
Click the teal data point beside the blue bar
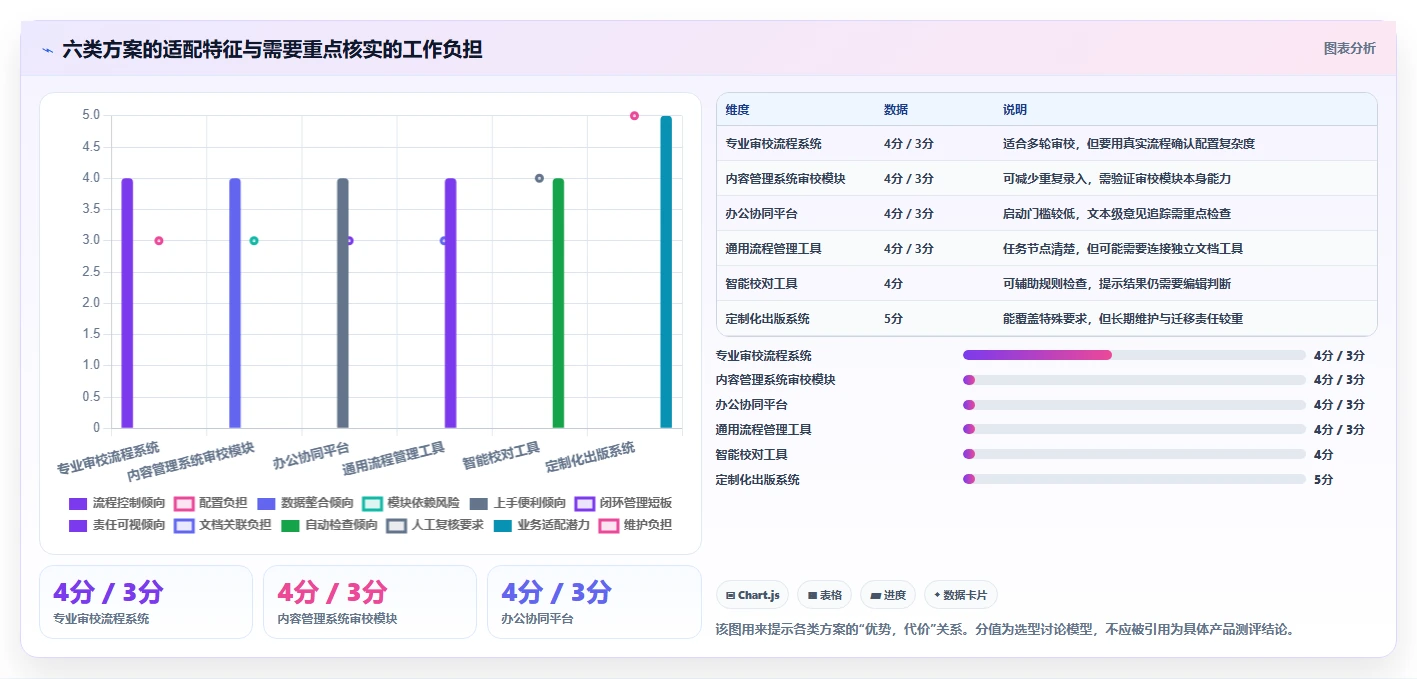[254, 240]
